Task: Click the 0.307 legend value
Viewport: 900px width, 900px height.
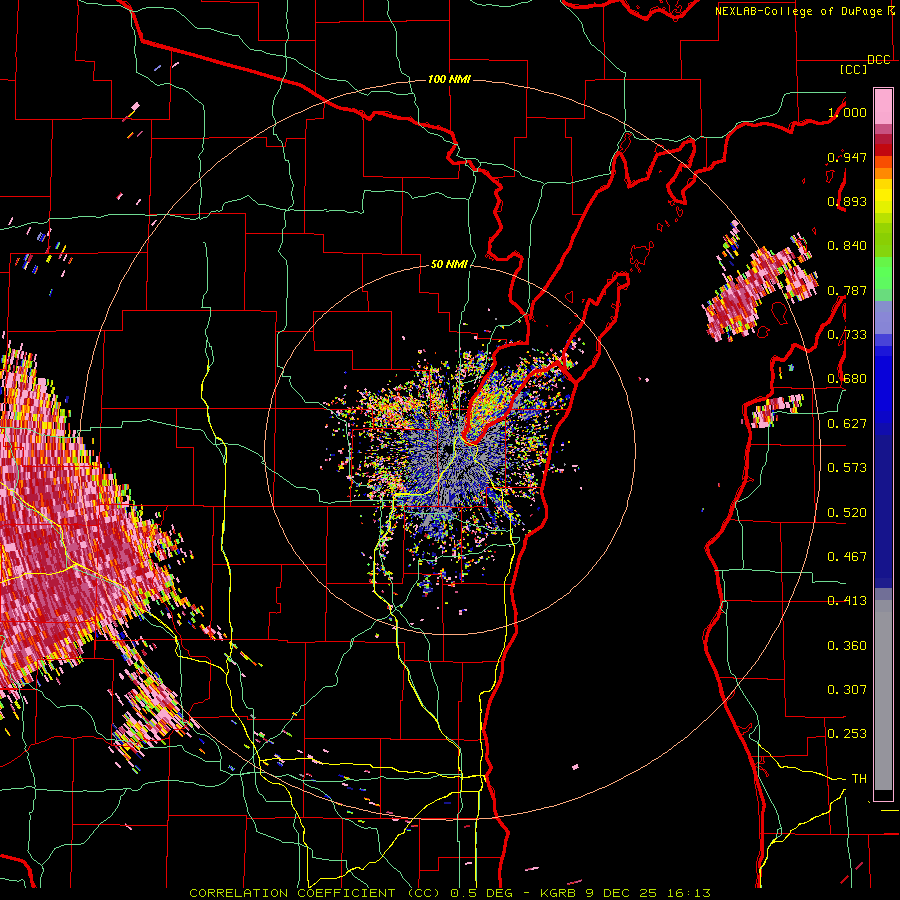Action: (847, 690)
